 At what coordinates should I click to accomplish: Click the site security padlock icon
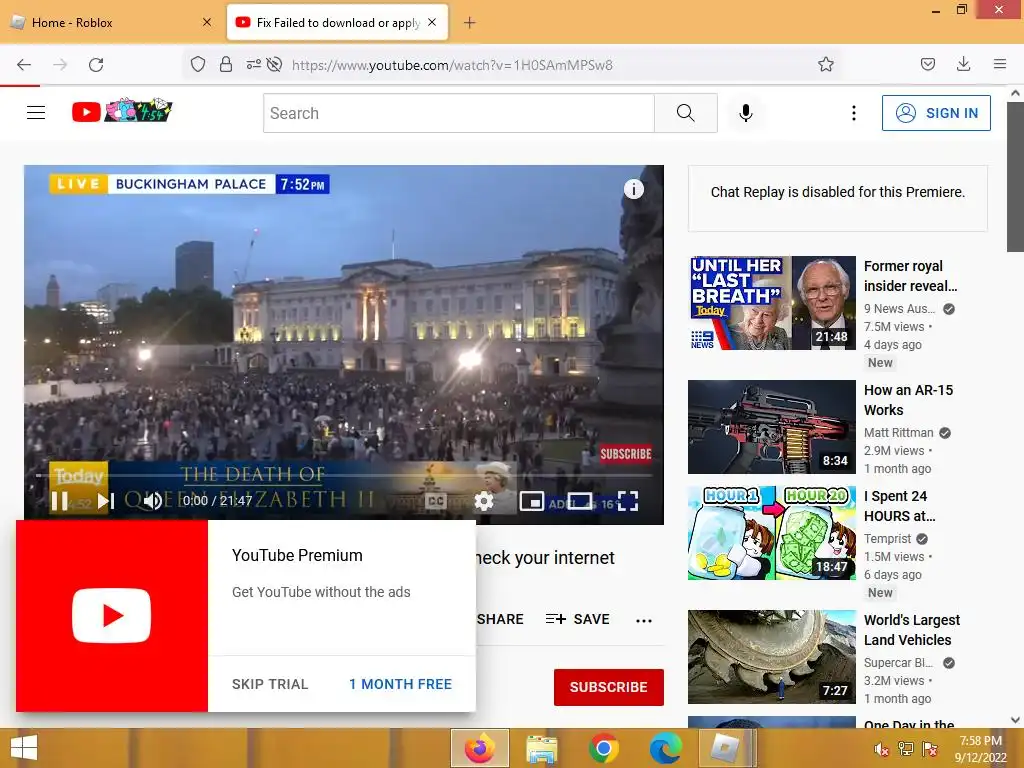(x=226, y=64)
